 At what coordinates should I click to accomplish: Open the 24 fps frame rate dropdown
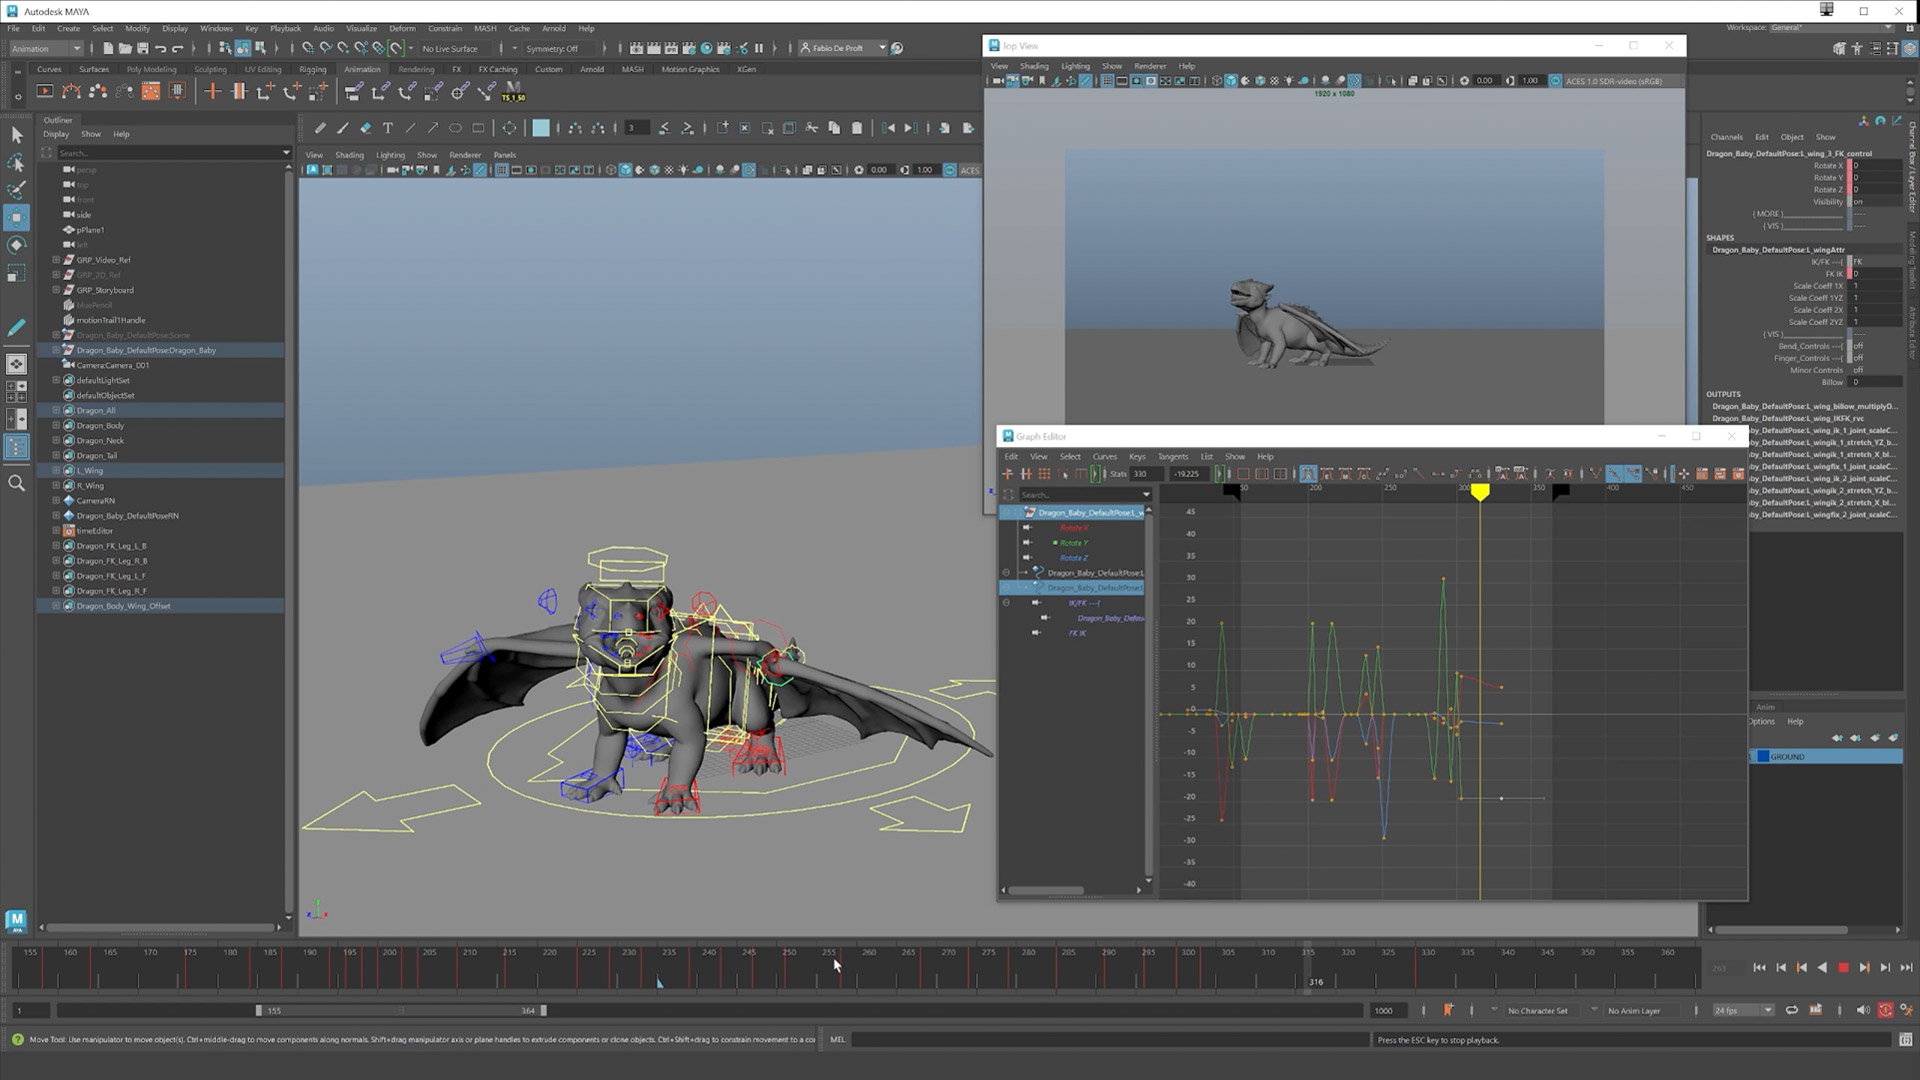(x=1744, y=1010)
